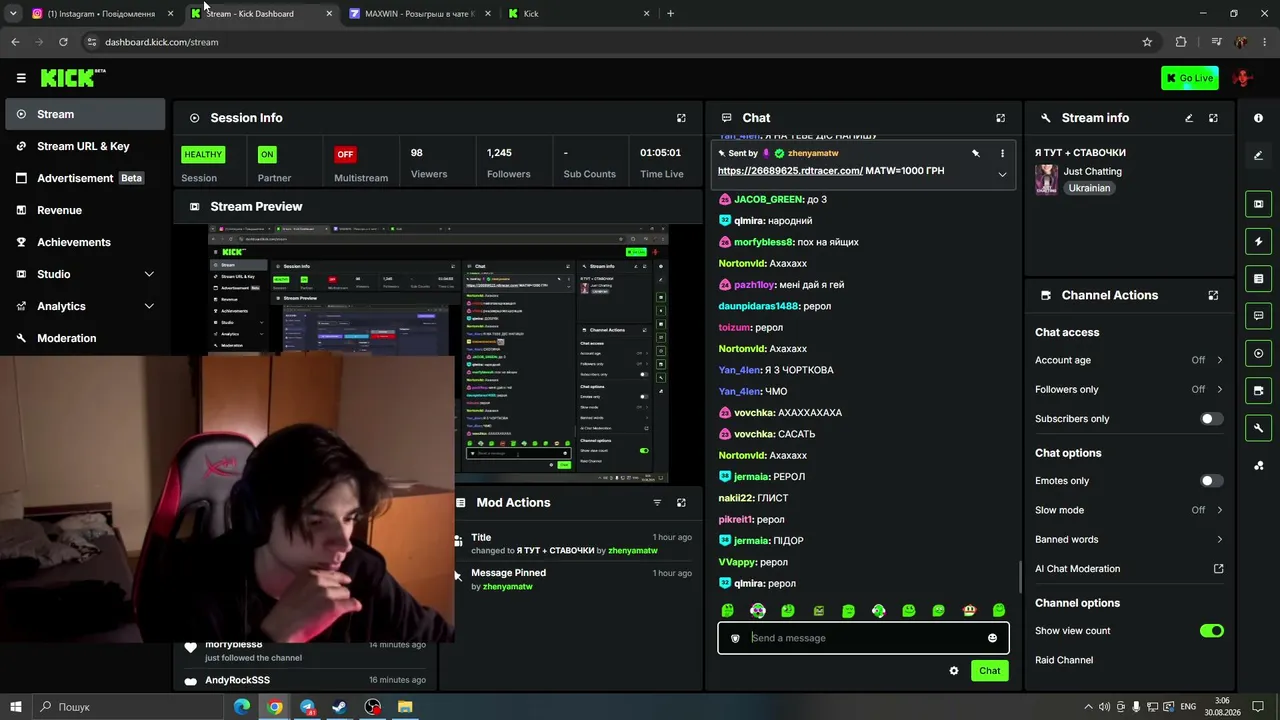
Task: Click the Ukrainian language tag
Action: click(1089, 188)
